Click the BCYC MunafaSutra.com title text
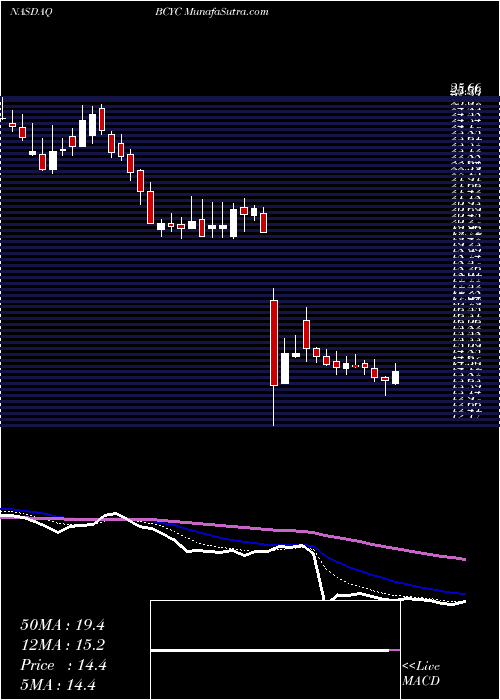500x700 pixels. (212, 12)
